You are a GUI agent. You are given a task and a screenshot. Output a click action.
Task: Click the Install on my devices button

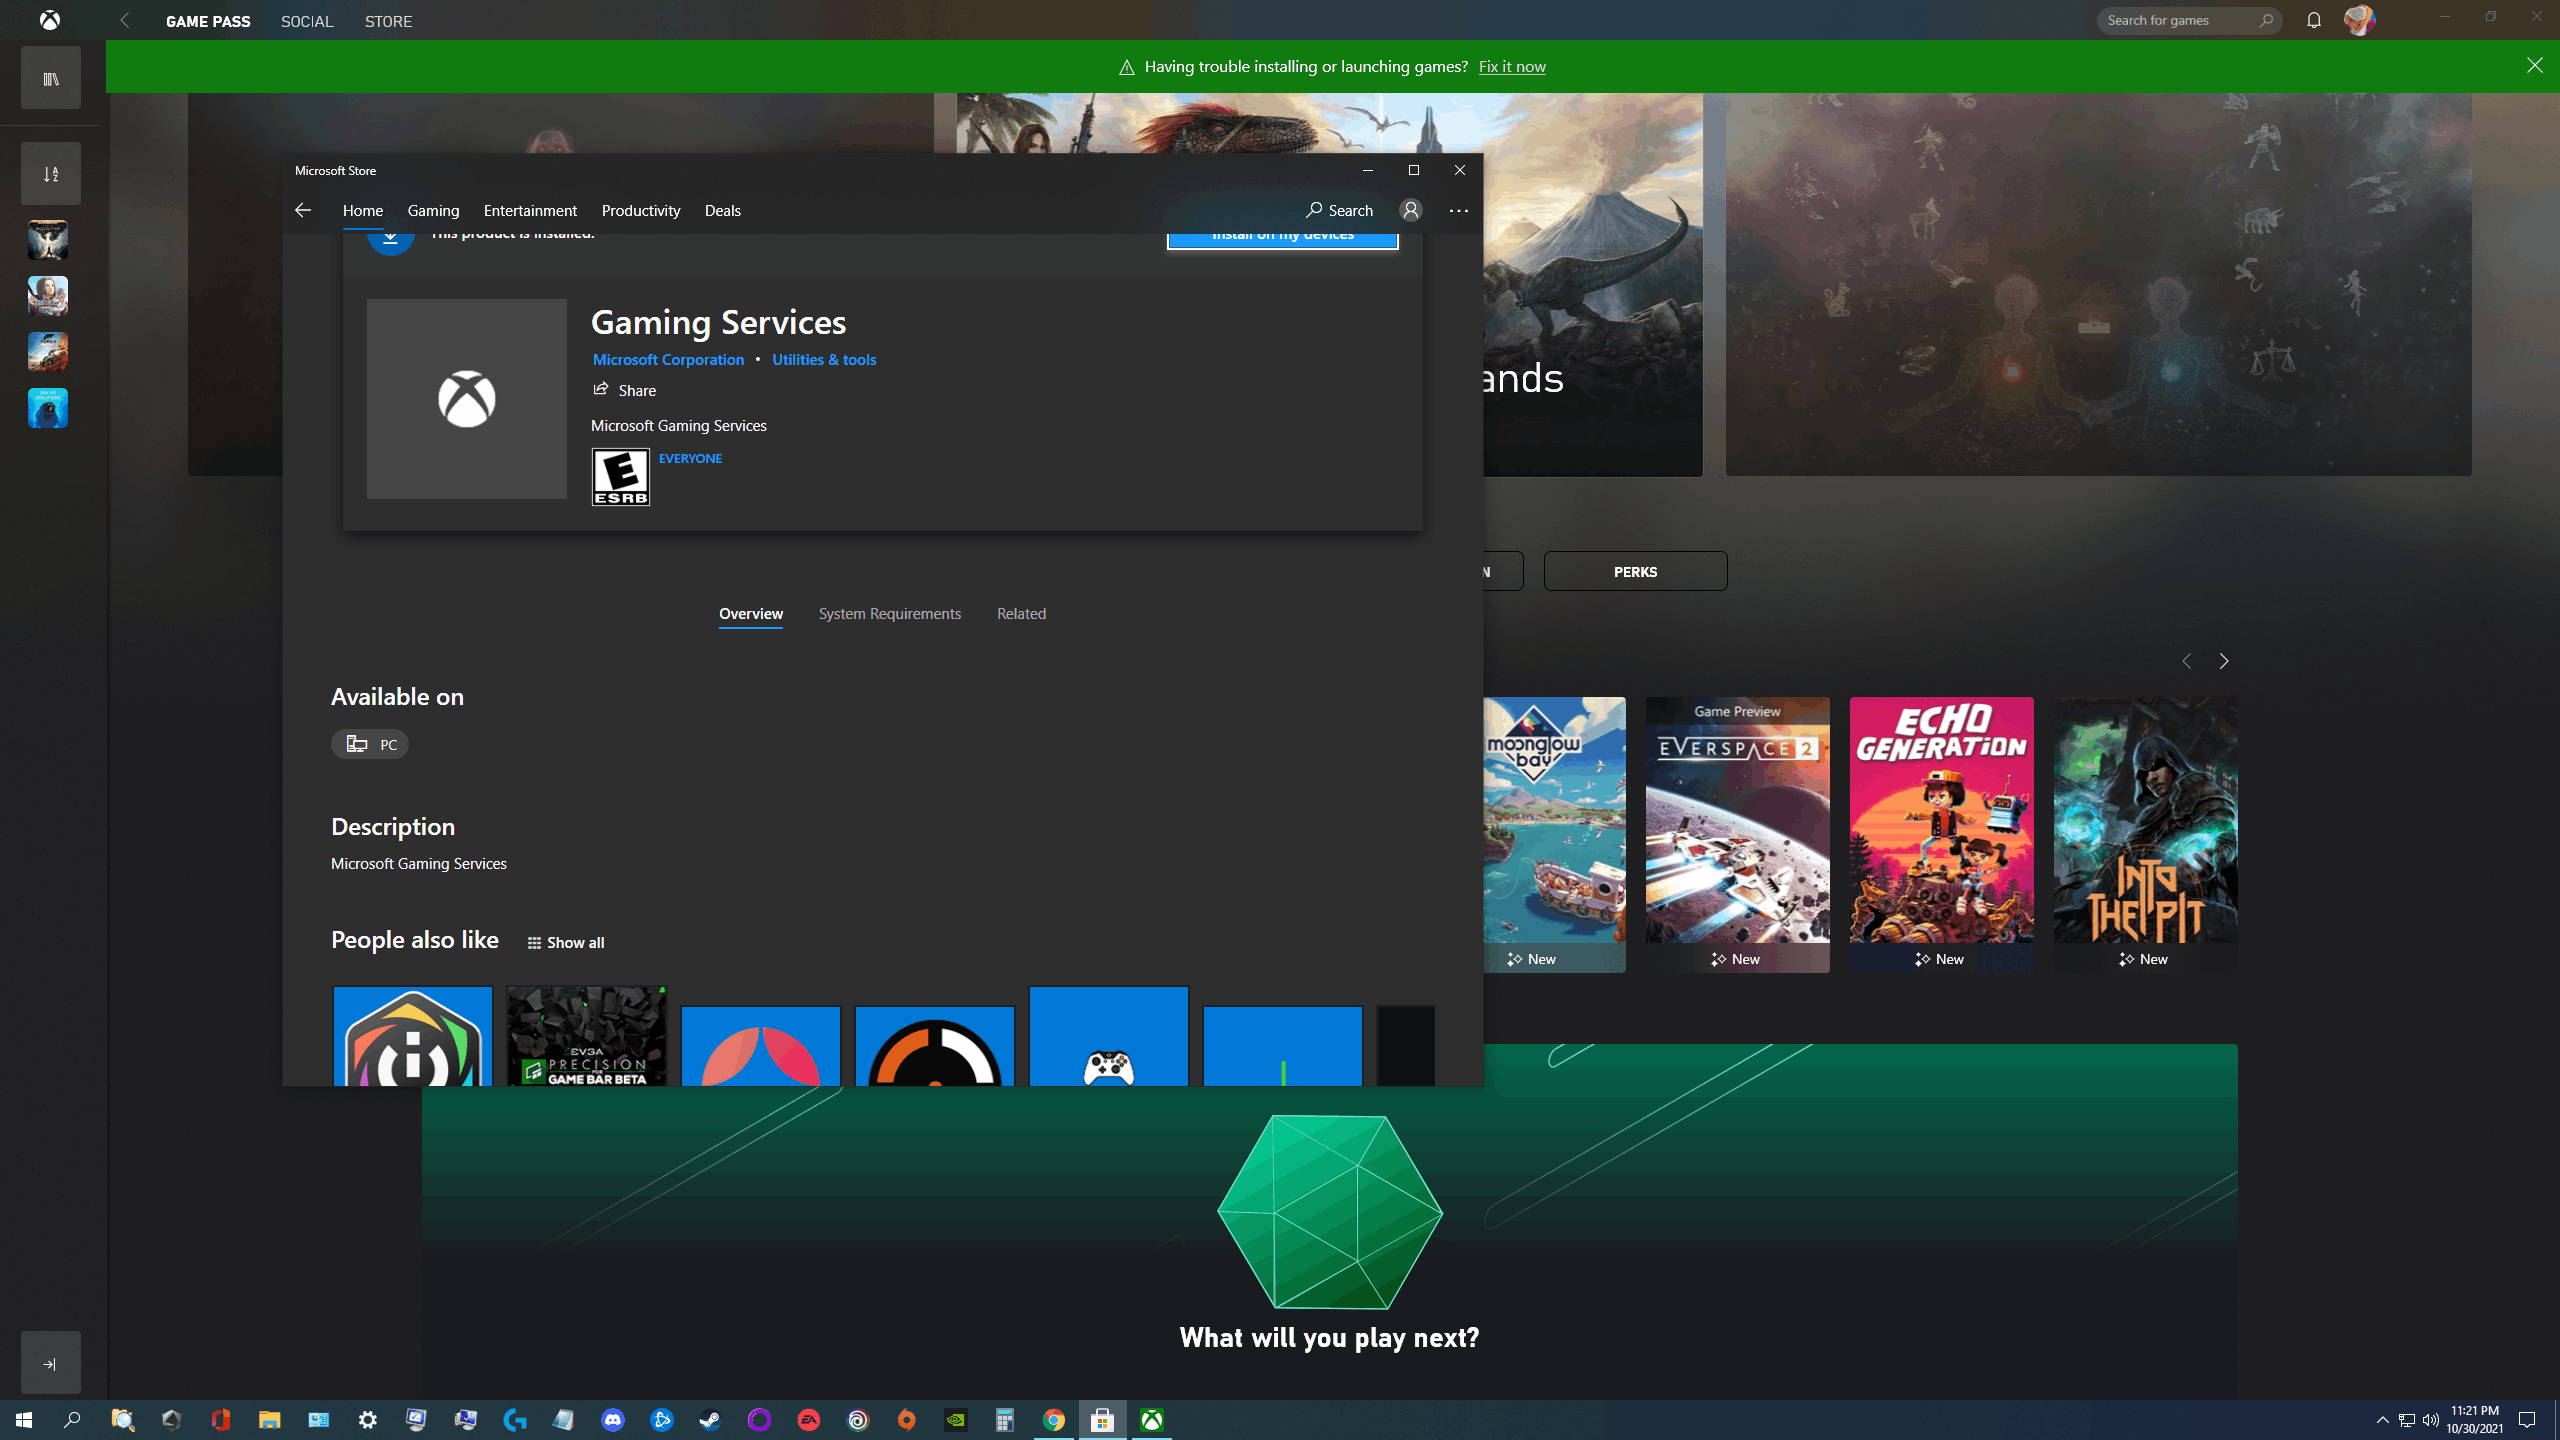point(1283,240)
